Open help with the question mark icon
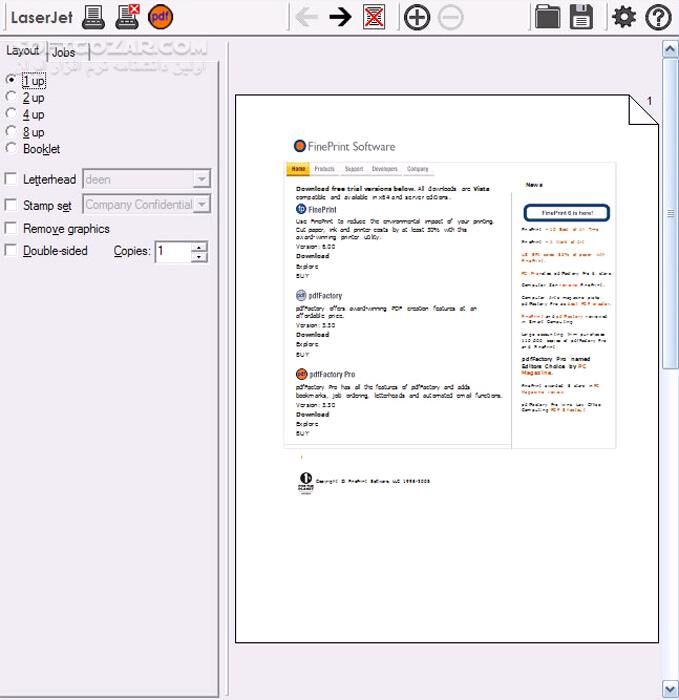Screen dimensions: 679x700 tap(658, 16)
